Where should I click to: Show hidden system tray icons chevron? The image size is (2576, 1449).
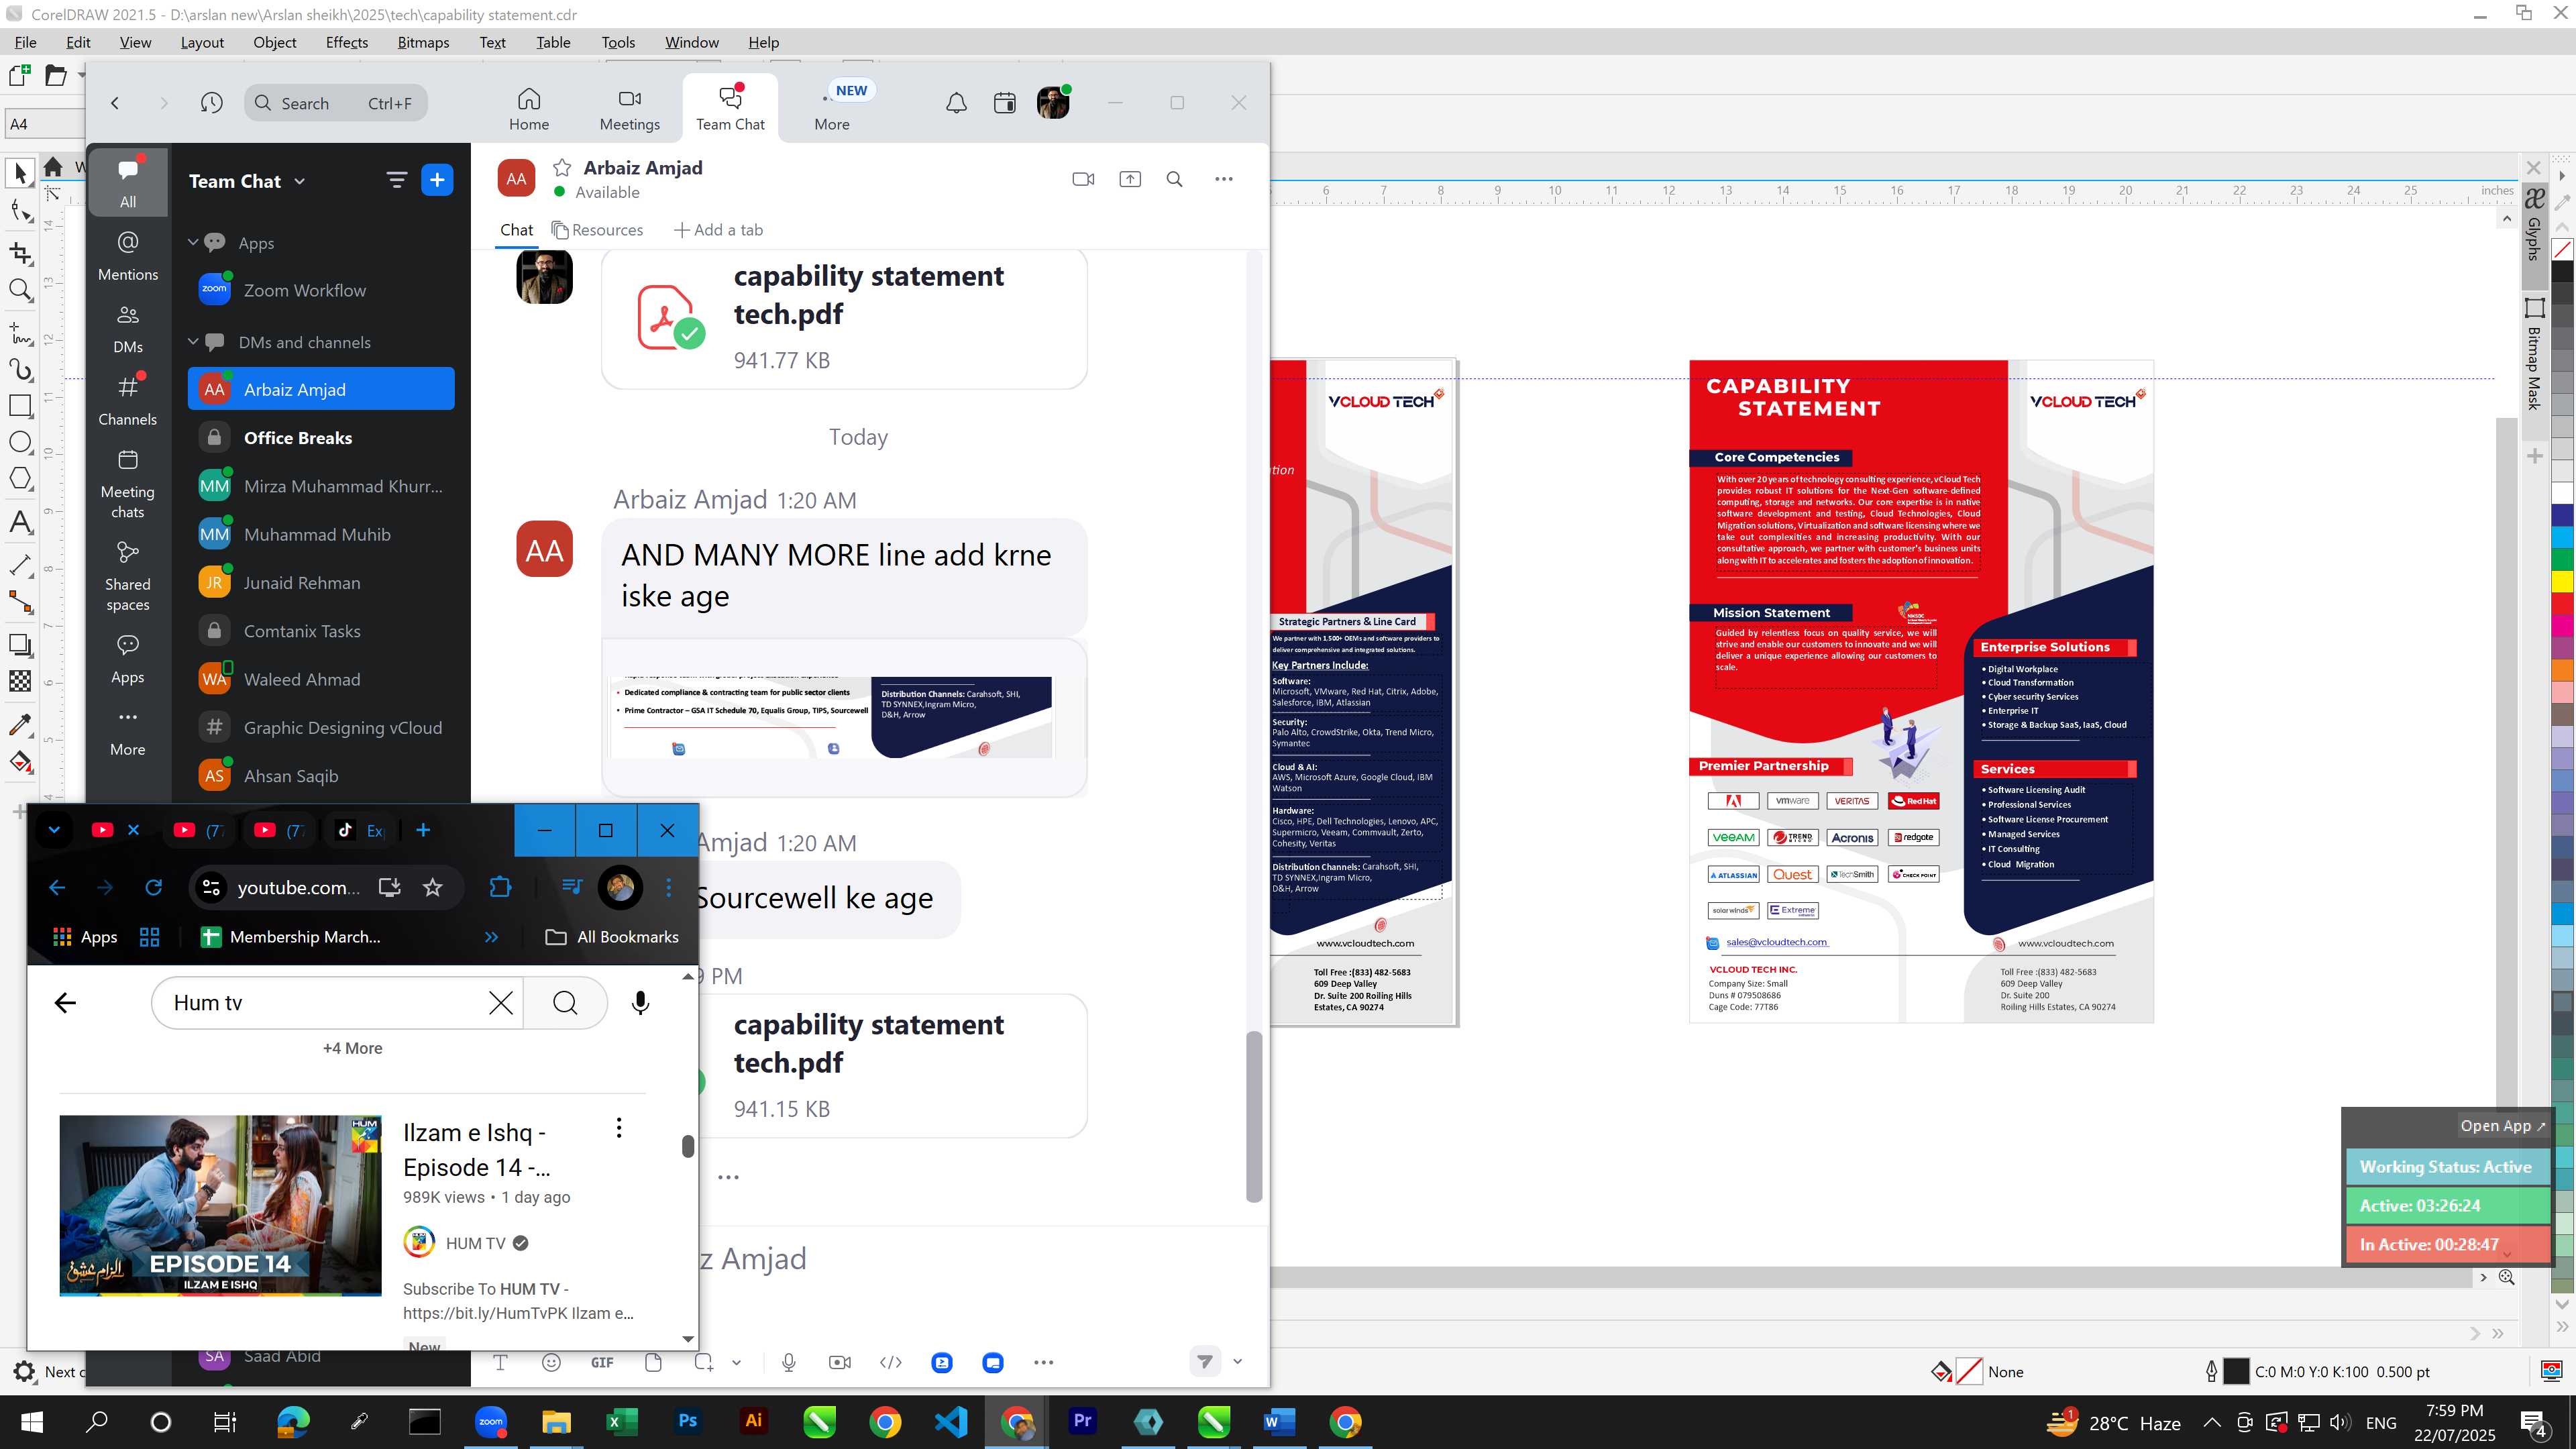point(2212,1422)
